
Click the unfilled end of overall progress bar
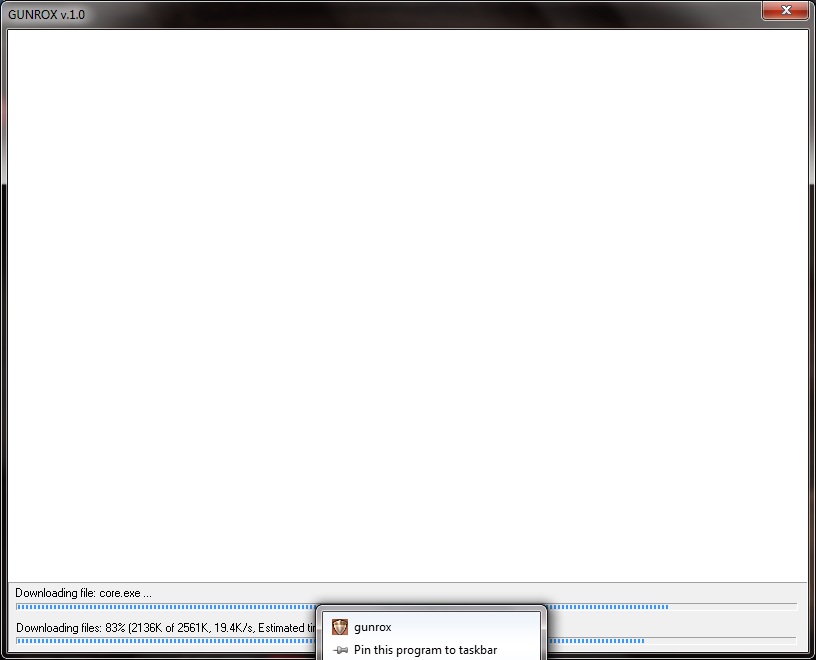click(720, 640)
